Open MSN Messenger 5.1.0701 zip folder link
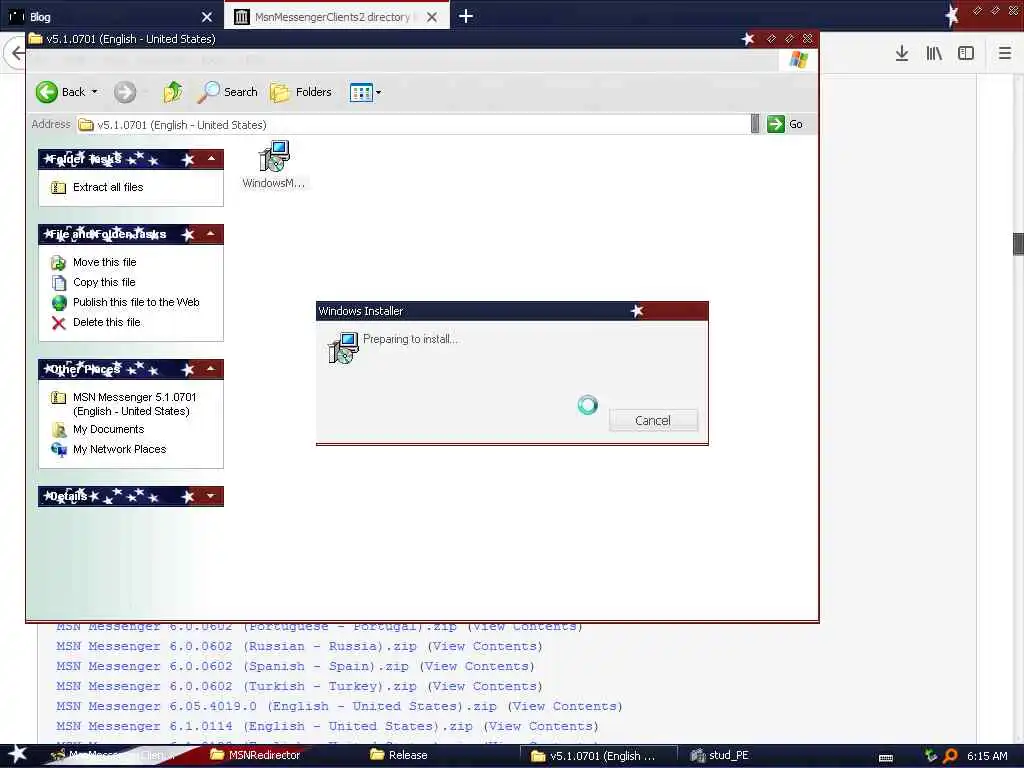1024x768 pixels. 135,404
